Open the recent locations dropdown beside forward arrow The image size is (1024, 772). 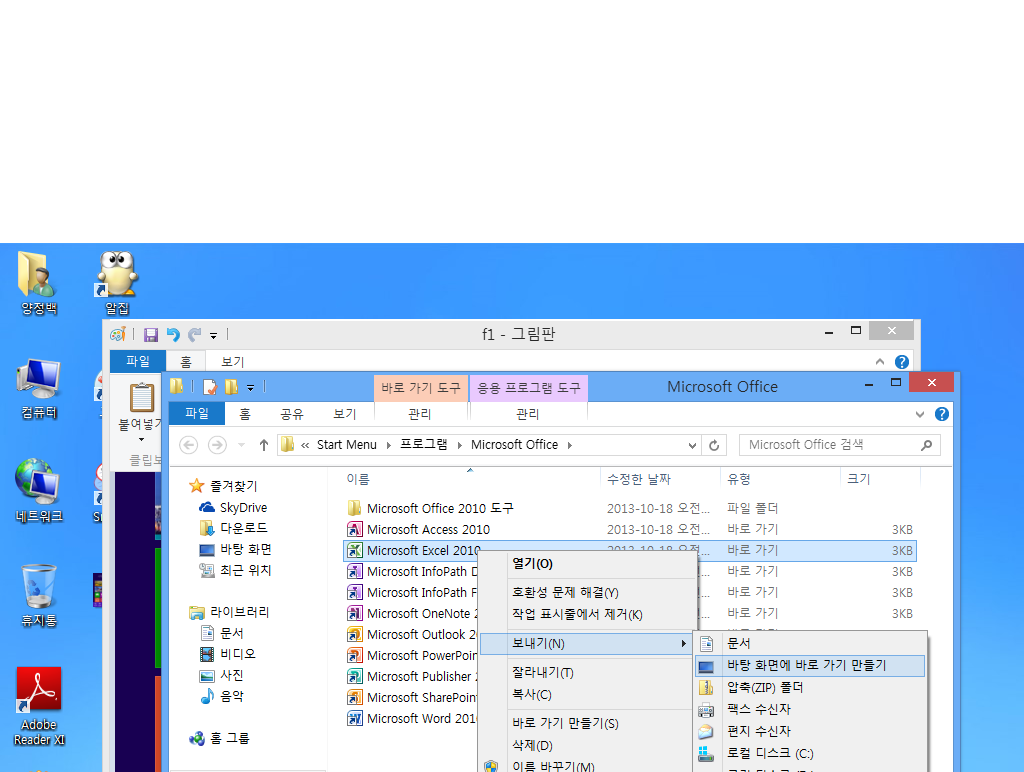click(x=242, y=445)
